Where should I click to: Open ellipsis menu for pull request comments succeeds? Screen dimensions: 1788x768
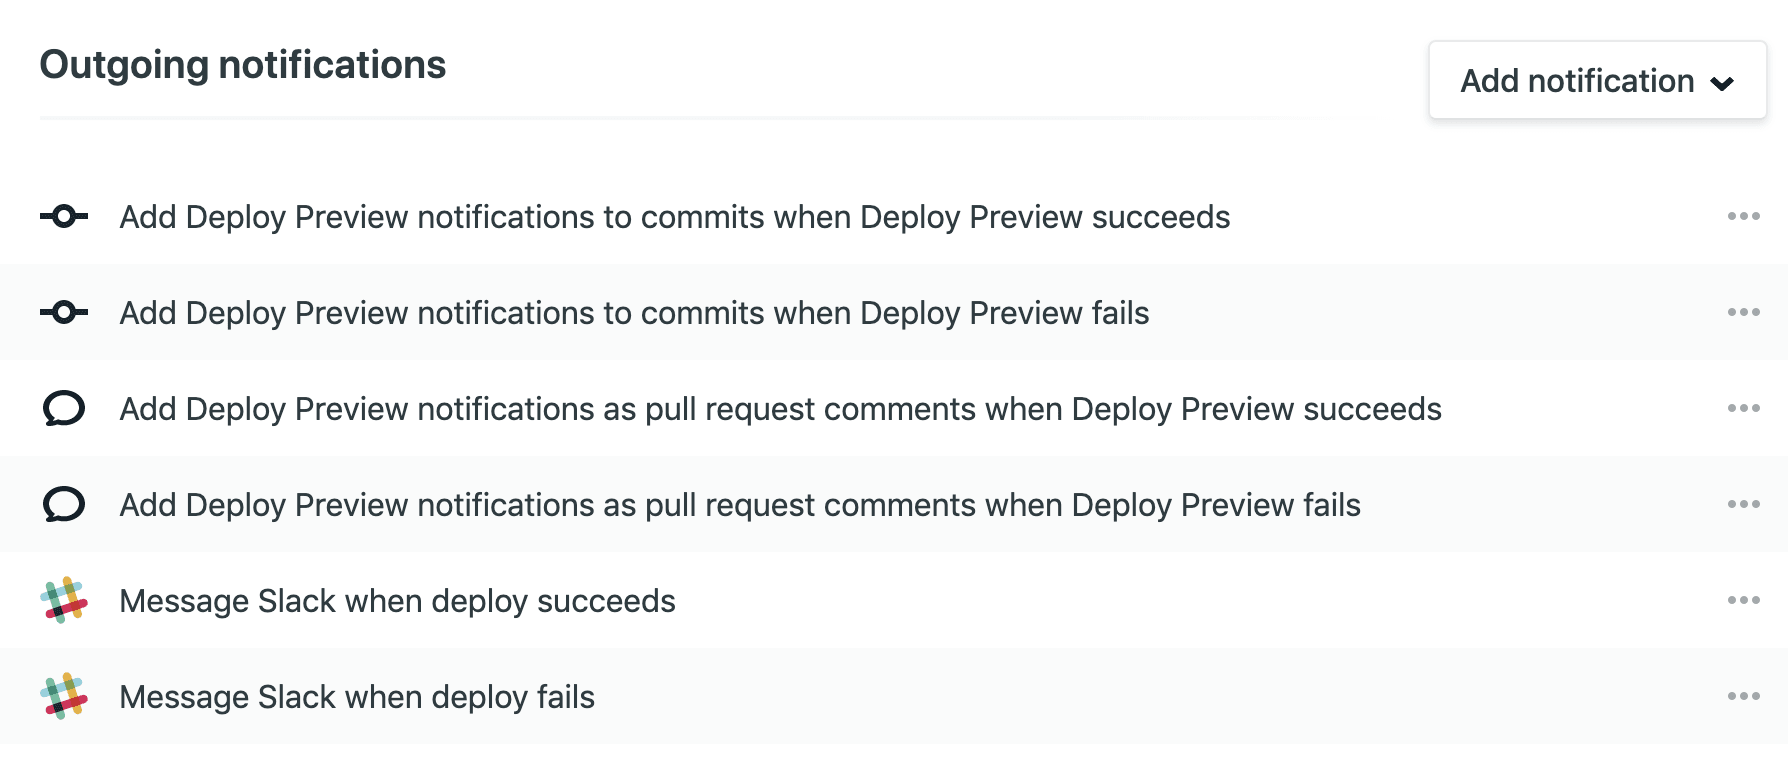click(x=1743, y=408)
